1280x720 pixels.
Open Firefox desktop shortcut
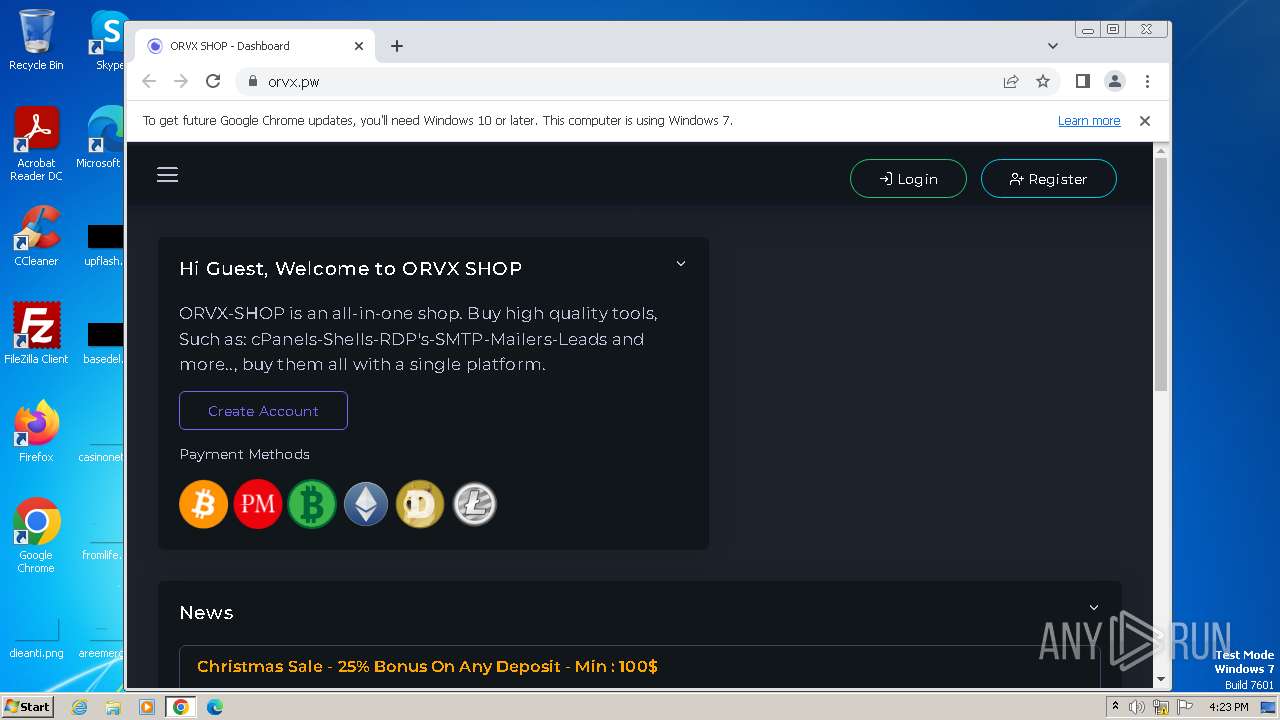[x=36, y=432]
